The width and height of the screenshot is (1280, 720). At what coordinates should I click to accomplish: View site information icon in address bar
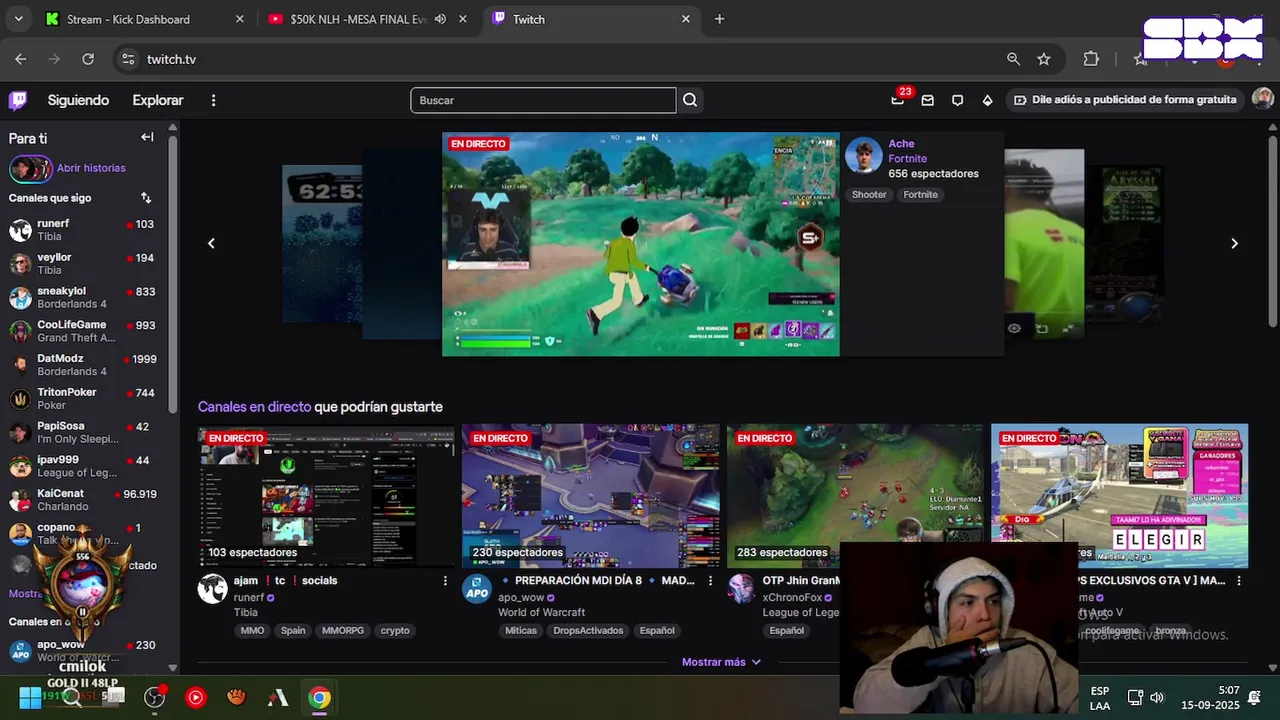click(x=128, y=59)
